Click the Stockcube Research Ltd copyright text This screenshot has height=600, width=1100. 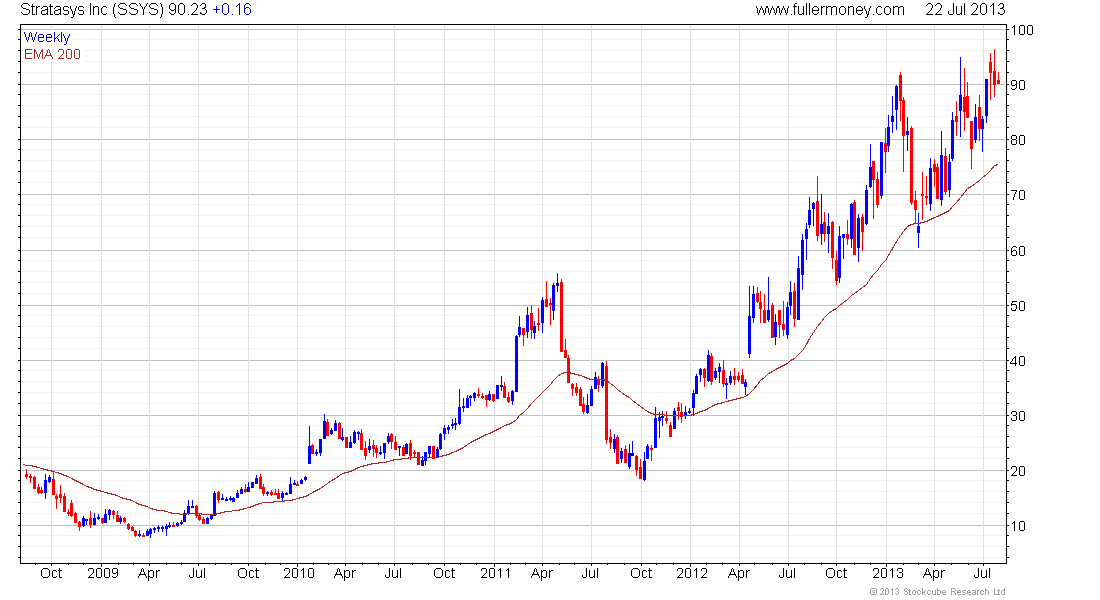tap(937, 592)
